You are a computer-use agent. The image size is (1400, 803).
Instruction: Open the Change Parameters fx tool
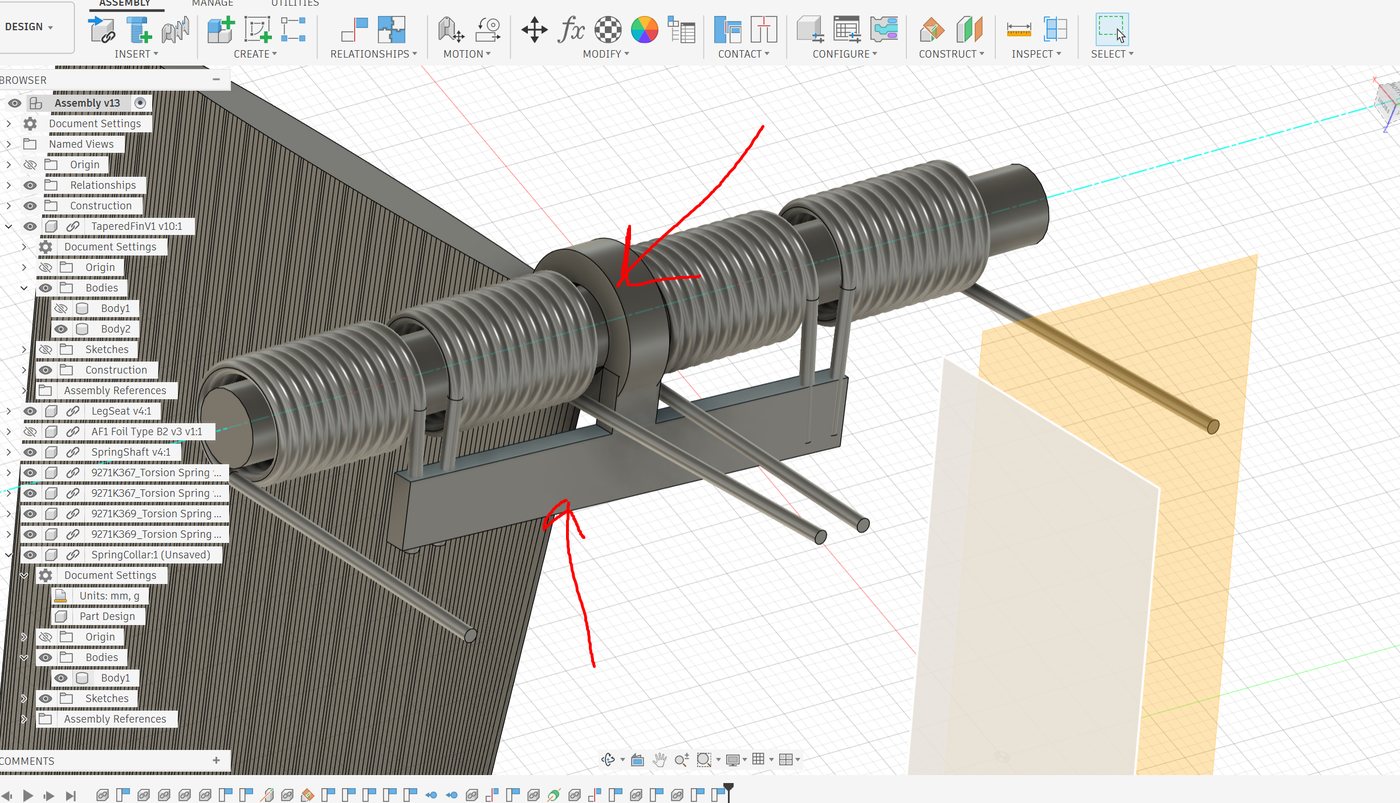click(571, 29)
